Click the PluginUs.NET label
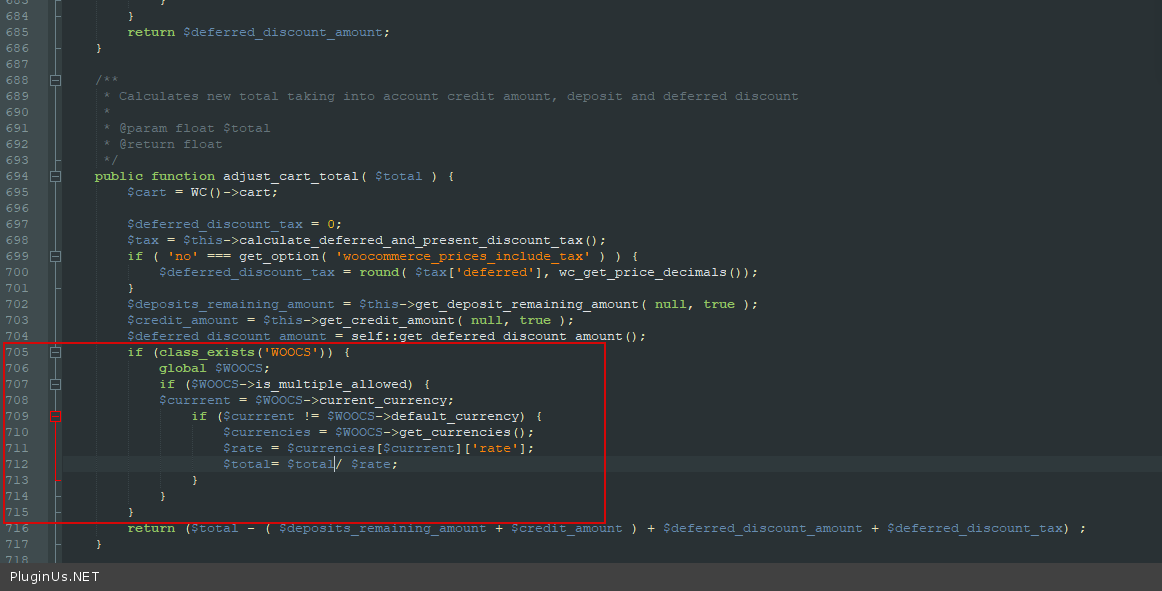The height and width of the screenshot is (591, 1162). coord(54,577)
